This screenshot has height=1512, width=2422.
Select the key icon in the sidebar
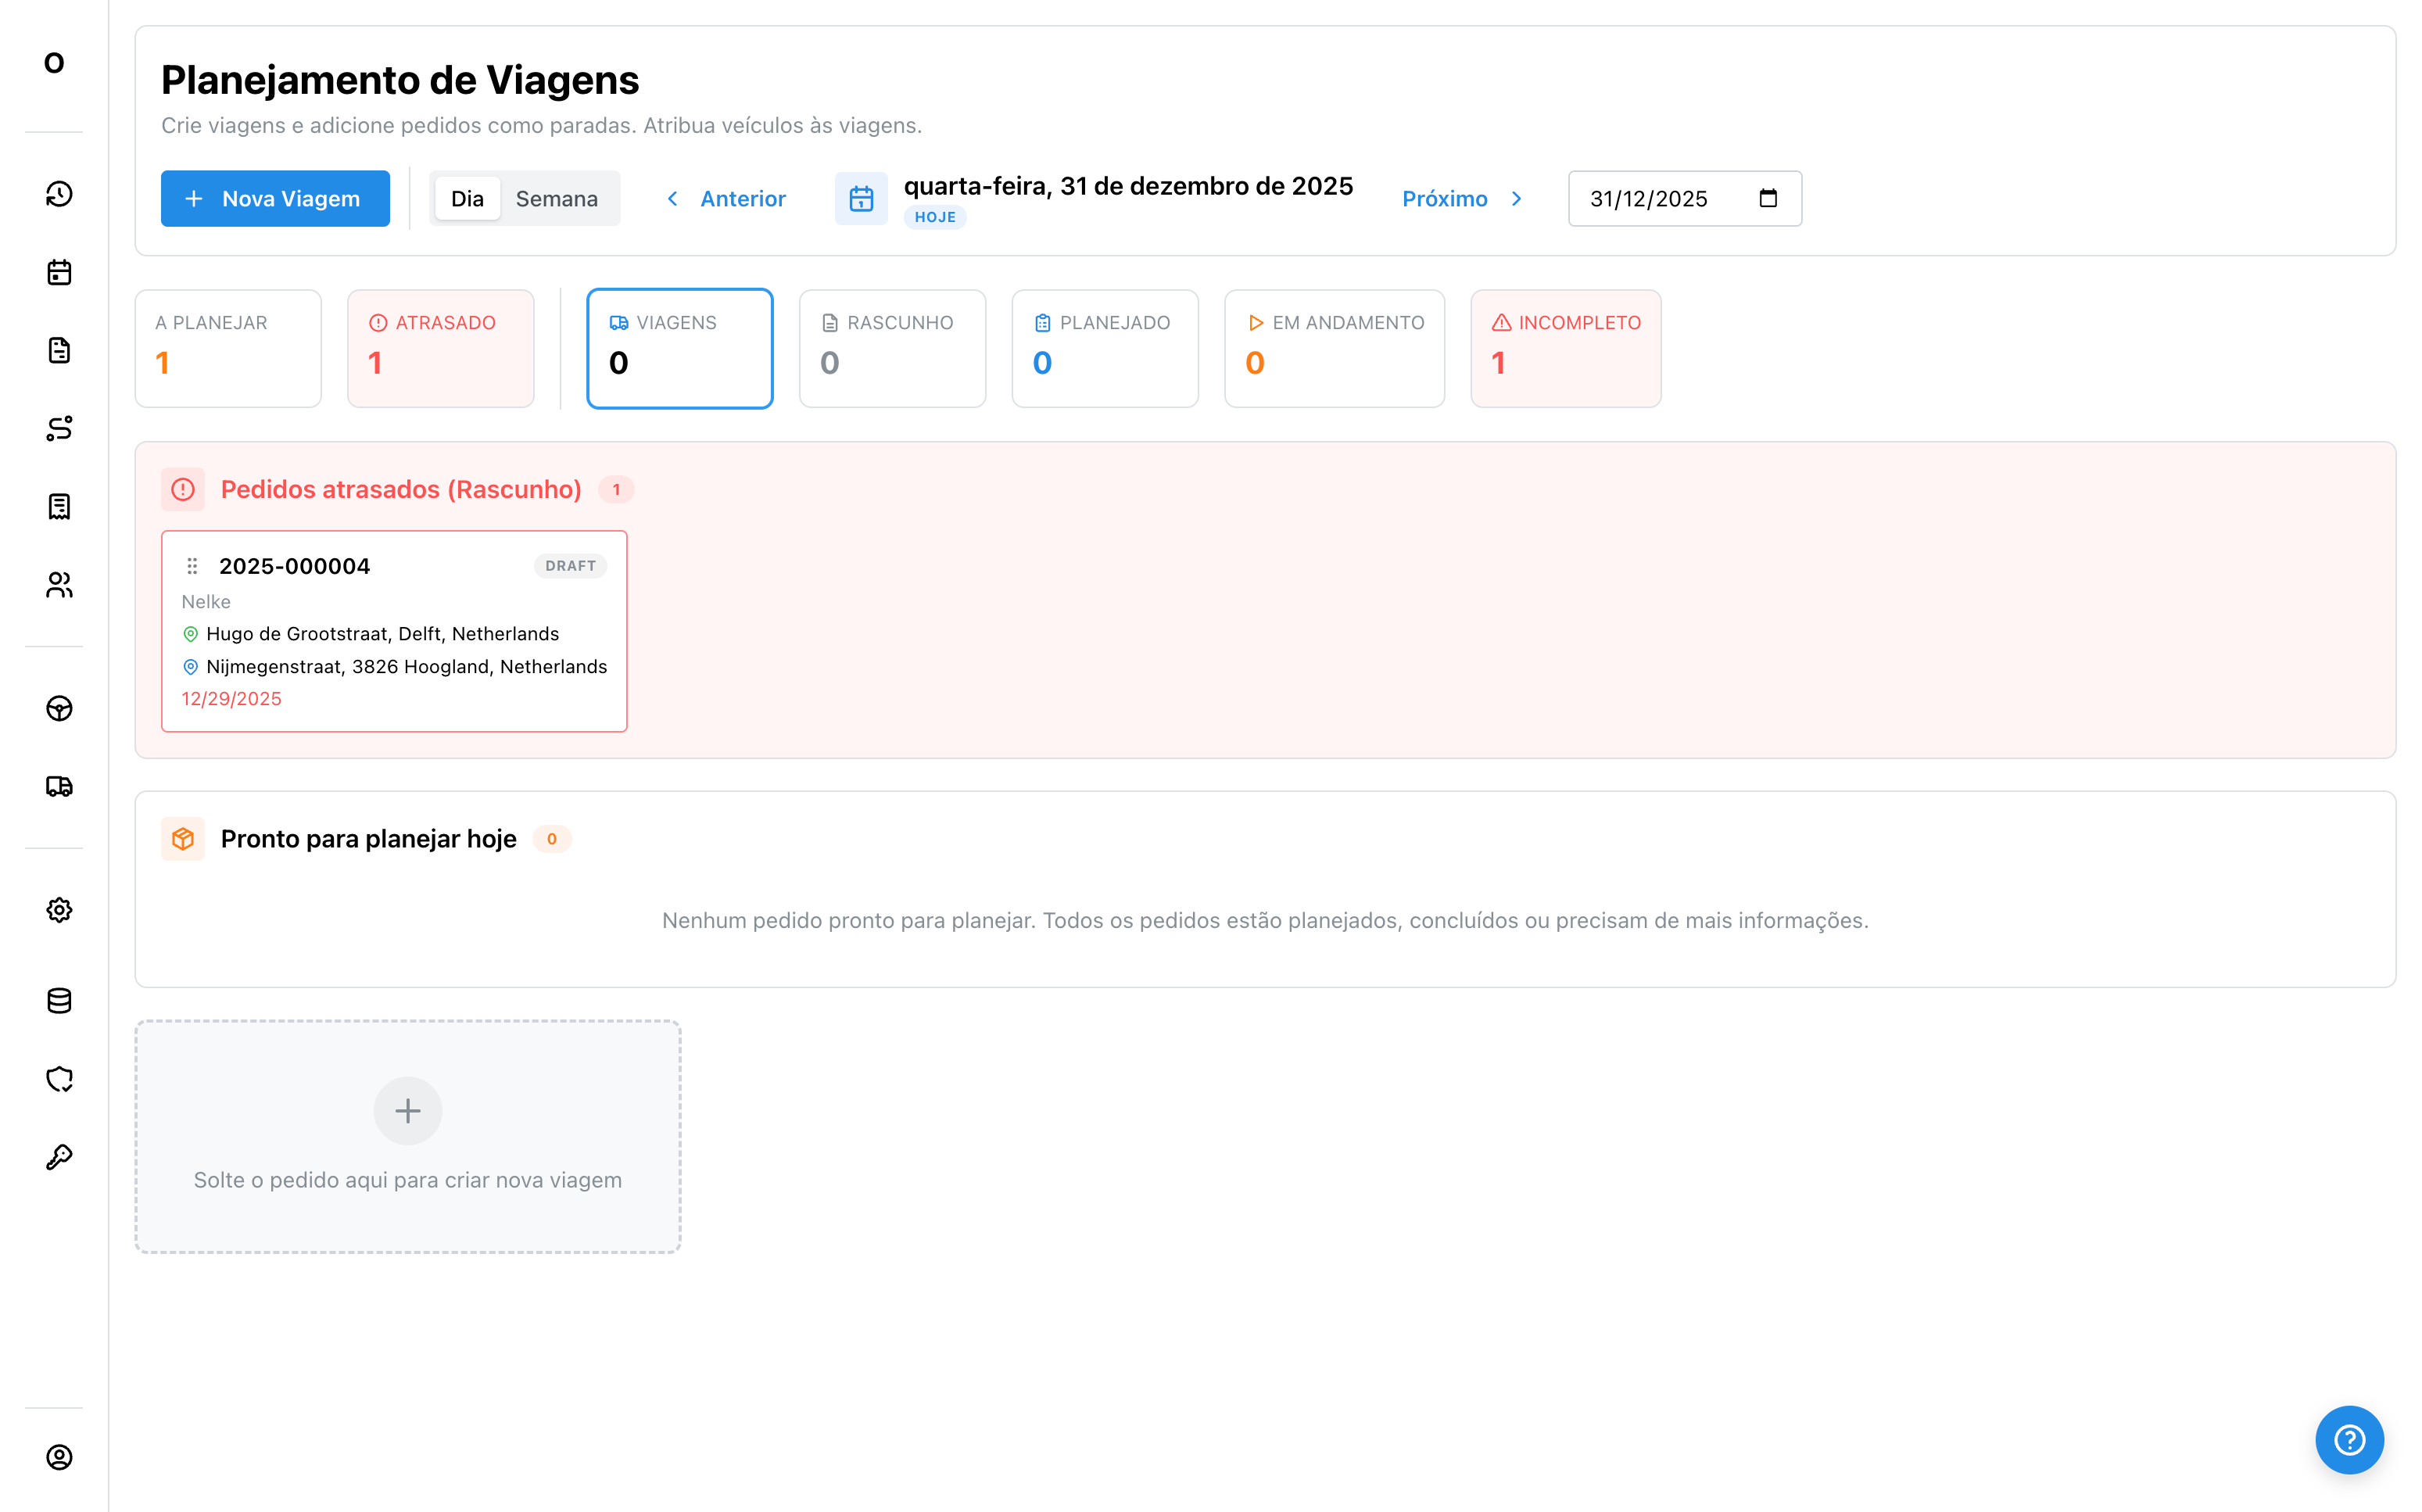click(x=58, y=1157)
